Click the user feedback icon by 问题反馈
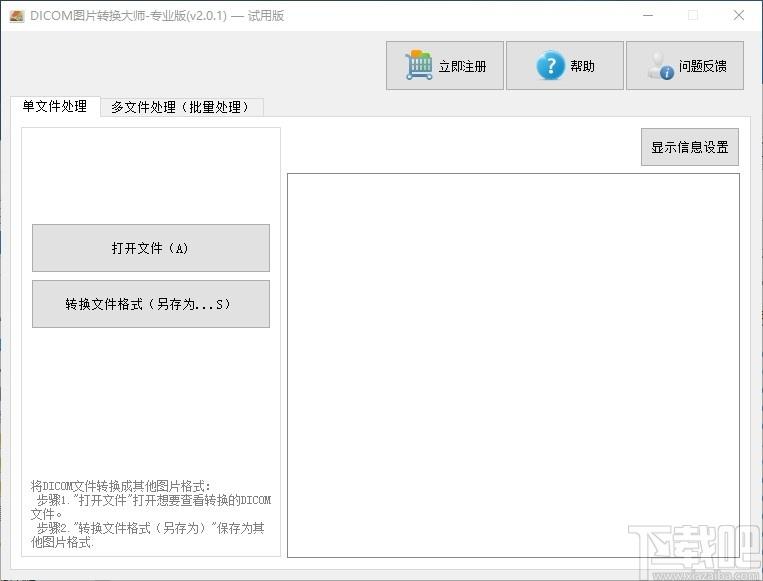Viewport: 763px width, 581px height. (660, 66)
